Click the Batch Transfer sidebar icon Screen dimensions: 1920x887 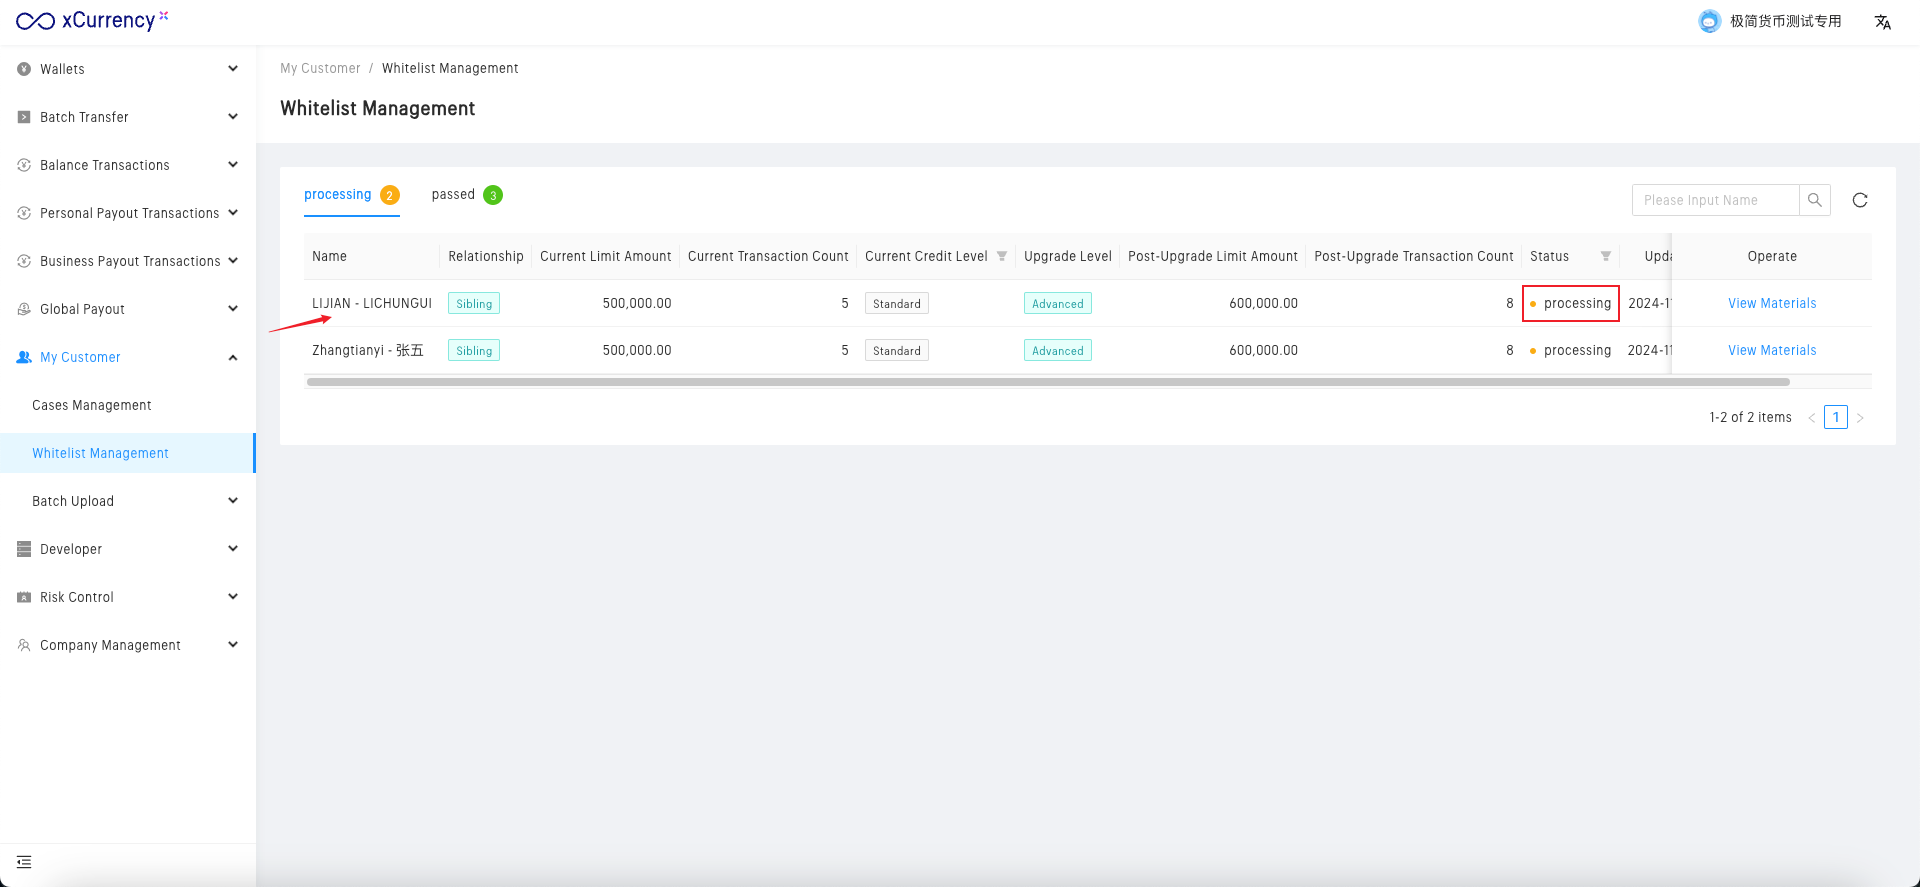(24, 117)
